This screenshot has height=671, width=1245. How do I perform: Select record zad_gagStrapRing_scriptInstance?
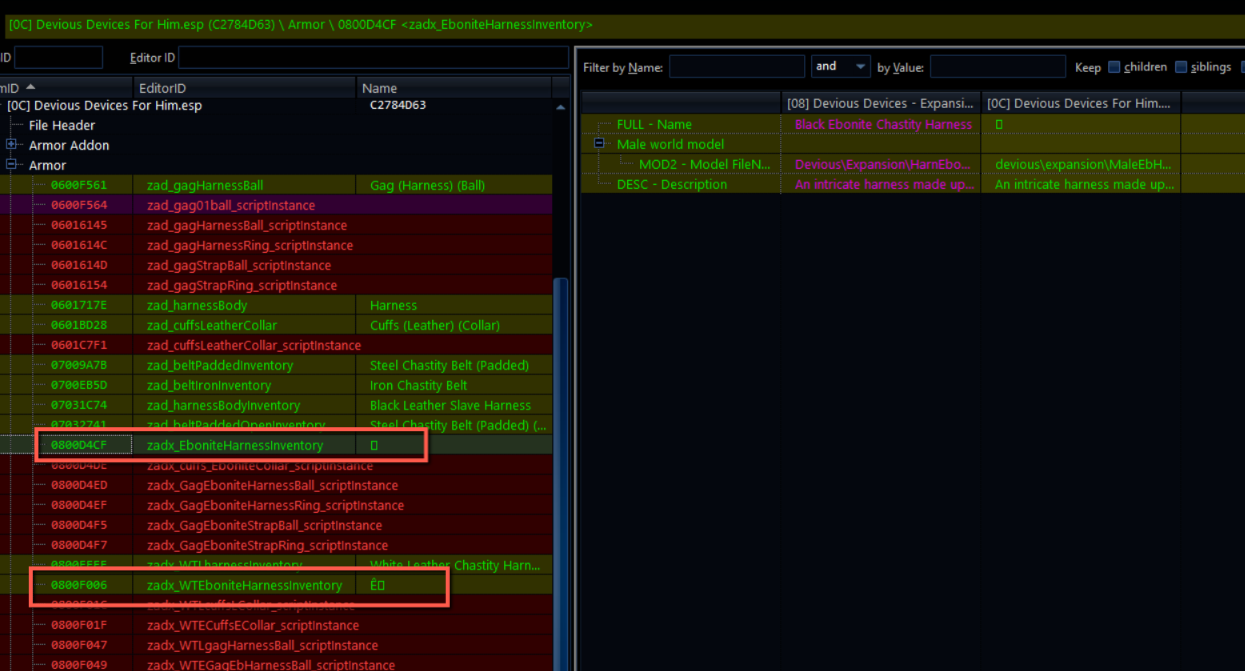coord(276,285)
